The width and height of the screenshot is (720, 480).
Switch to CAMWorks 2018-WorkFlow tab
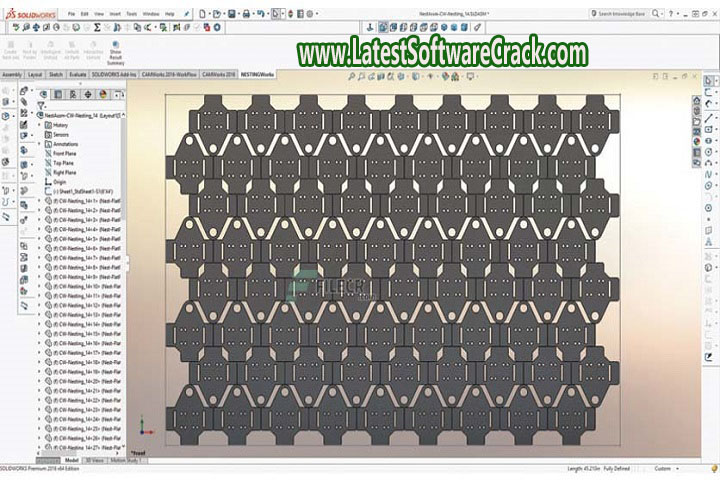pyautogui.click(x=169, y=74)
